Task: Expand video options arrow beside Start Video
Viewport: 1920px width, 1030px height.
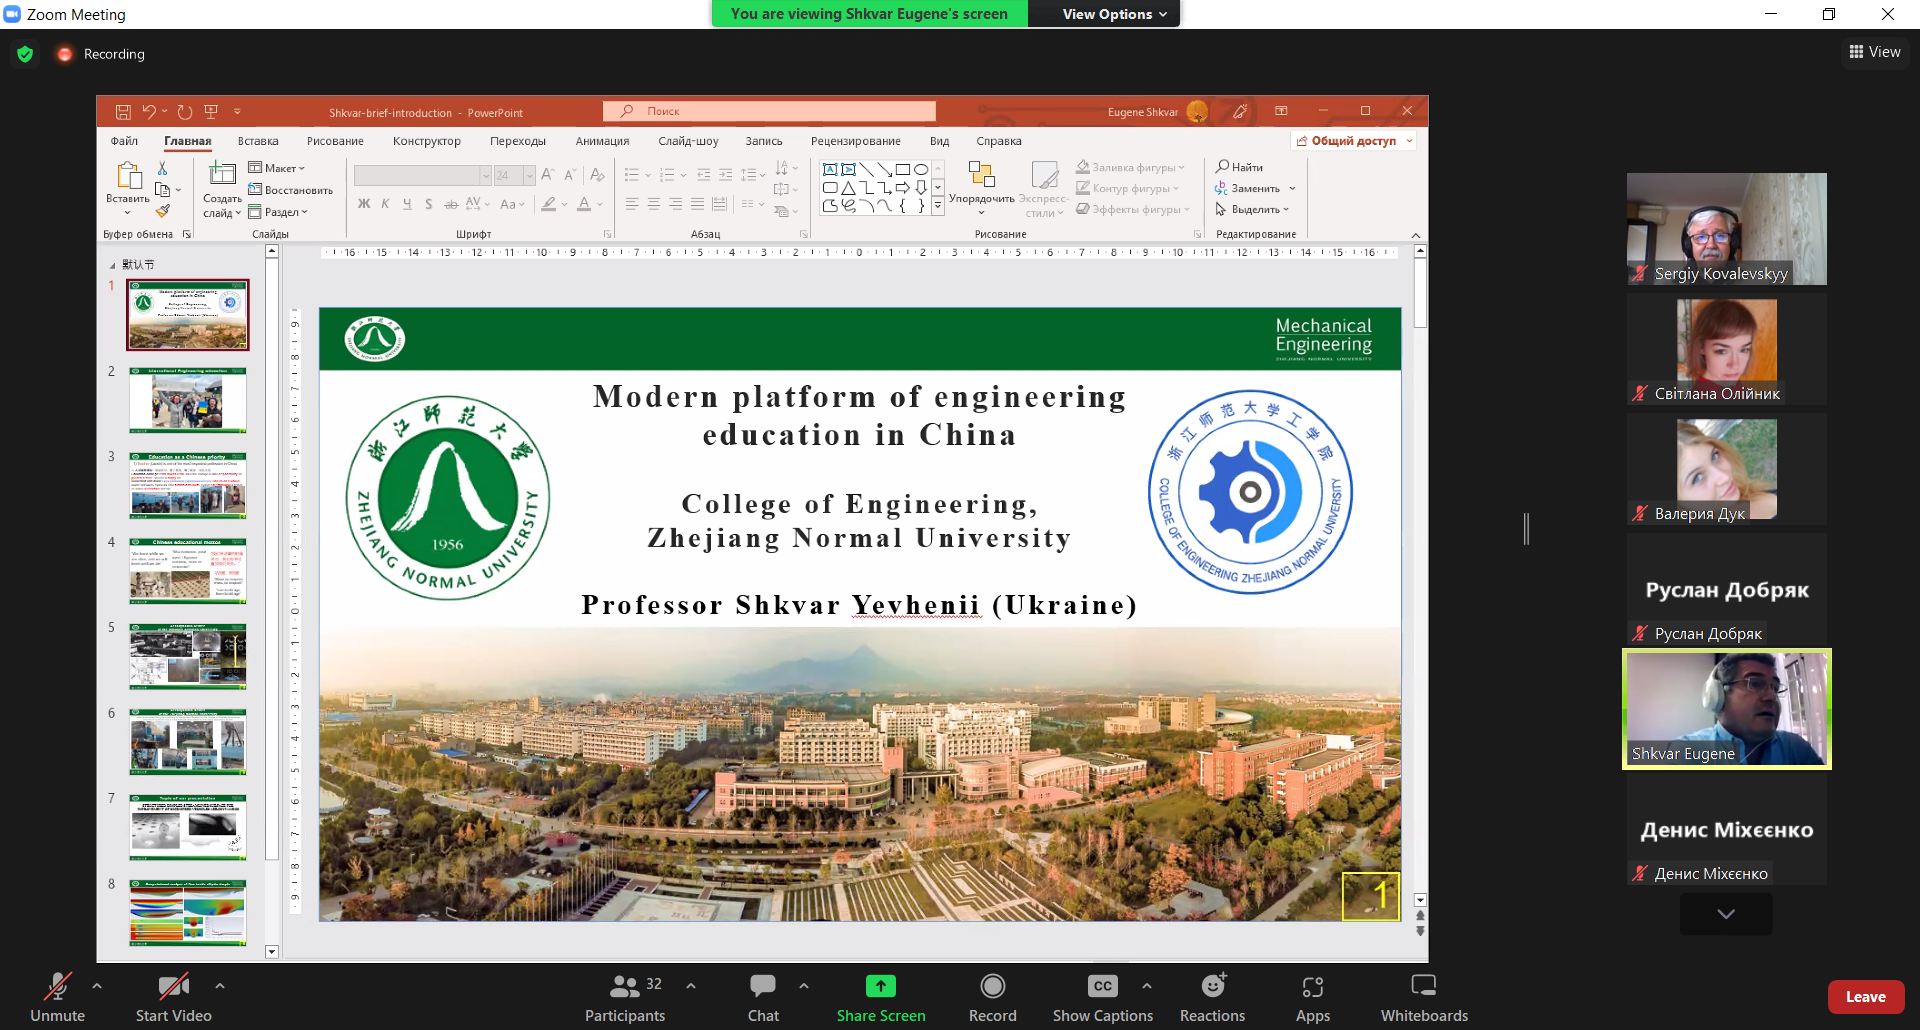Action: pyautogui.click(x=219, y=986)
